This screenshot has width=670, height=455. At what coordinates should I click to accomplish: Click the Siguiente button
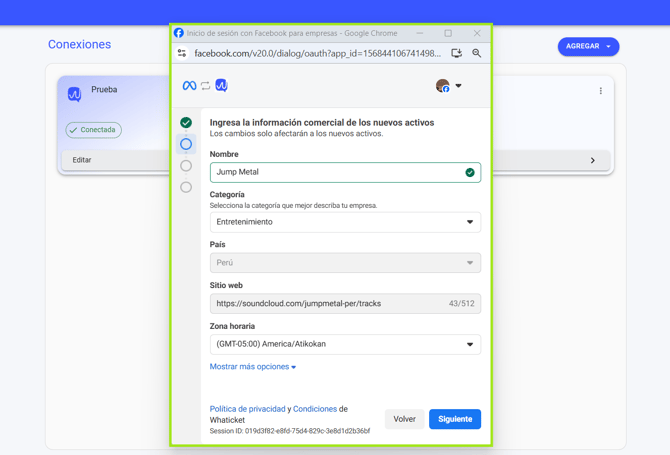(x=455, y=419)
